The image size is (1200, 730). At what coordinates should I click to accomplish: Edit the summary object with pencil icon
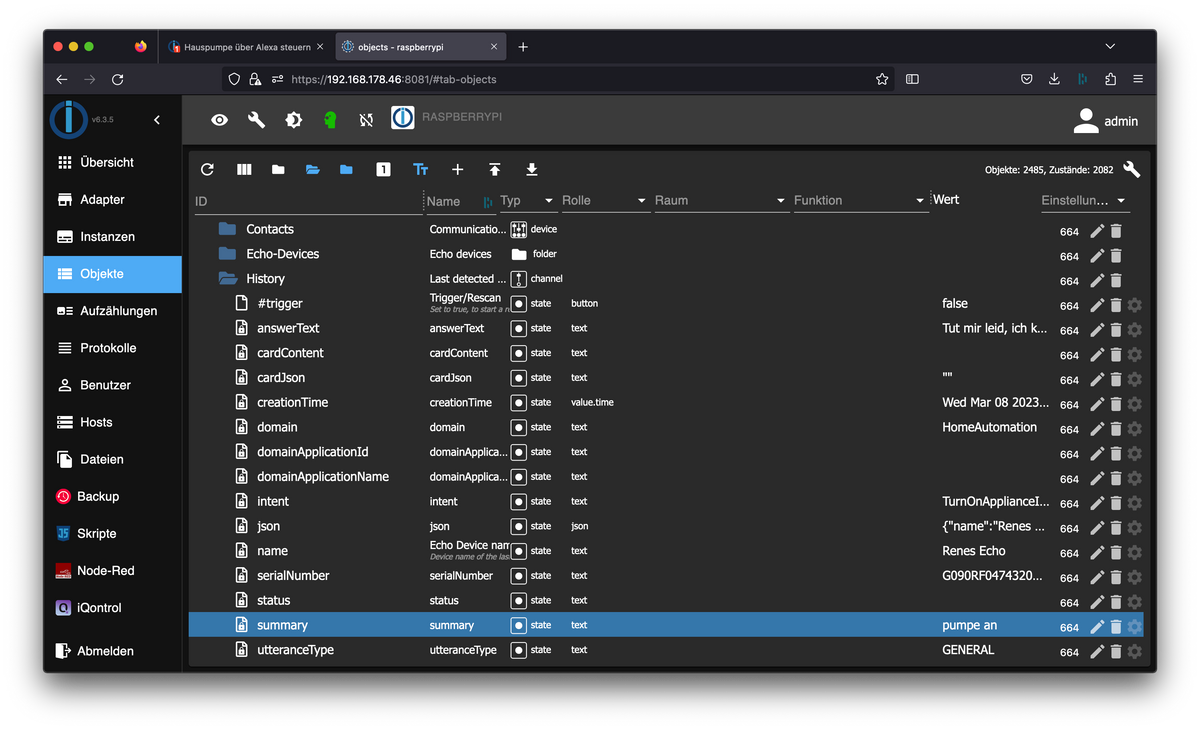coord(1097,626)
